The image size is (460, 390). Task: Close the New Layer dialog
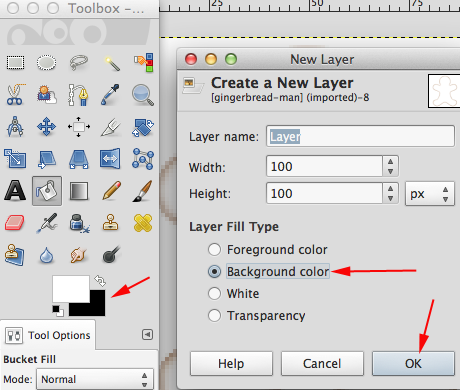pos(191,59)
